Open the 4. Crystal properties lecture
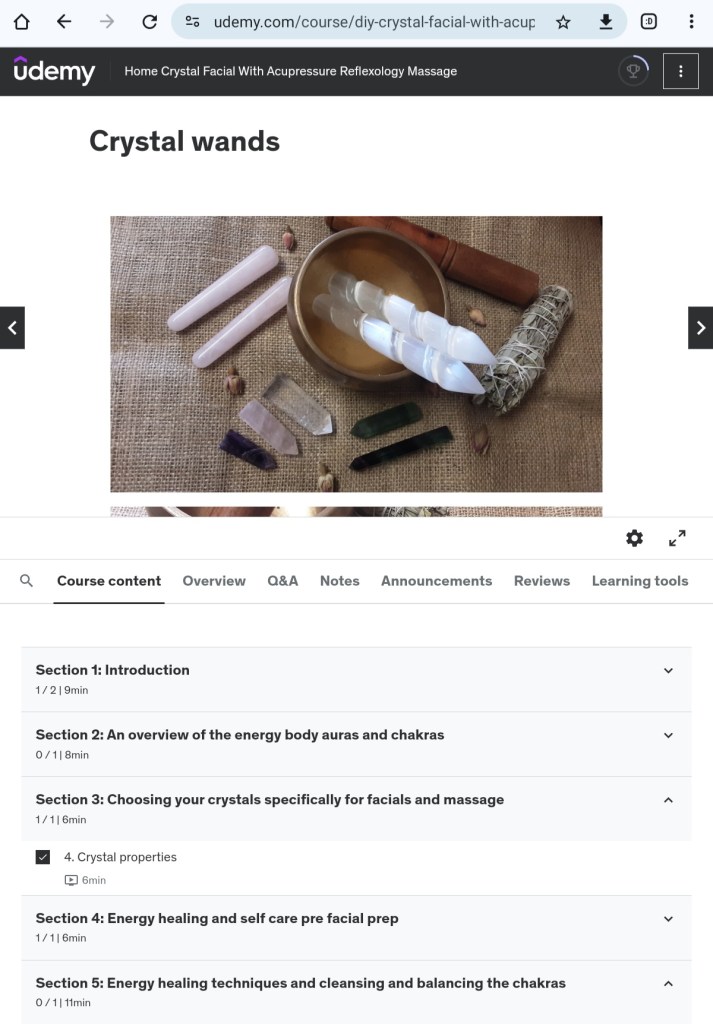 pyautogui.click(x=120, y=857)
